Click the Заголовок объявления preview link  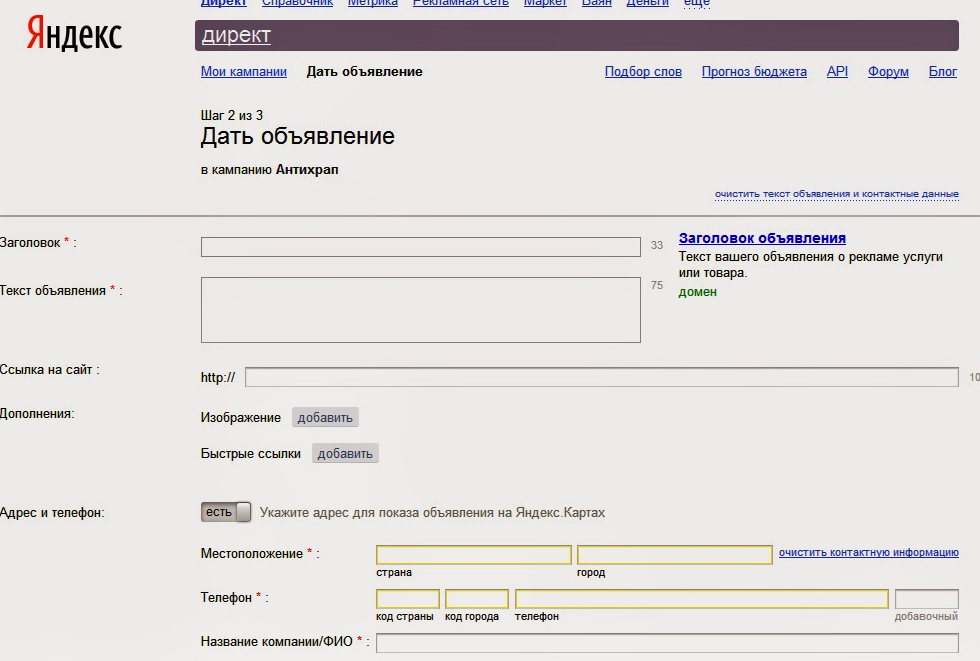762,238
